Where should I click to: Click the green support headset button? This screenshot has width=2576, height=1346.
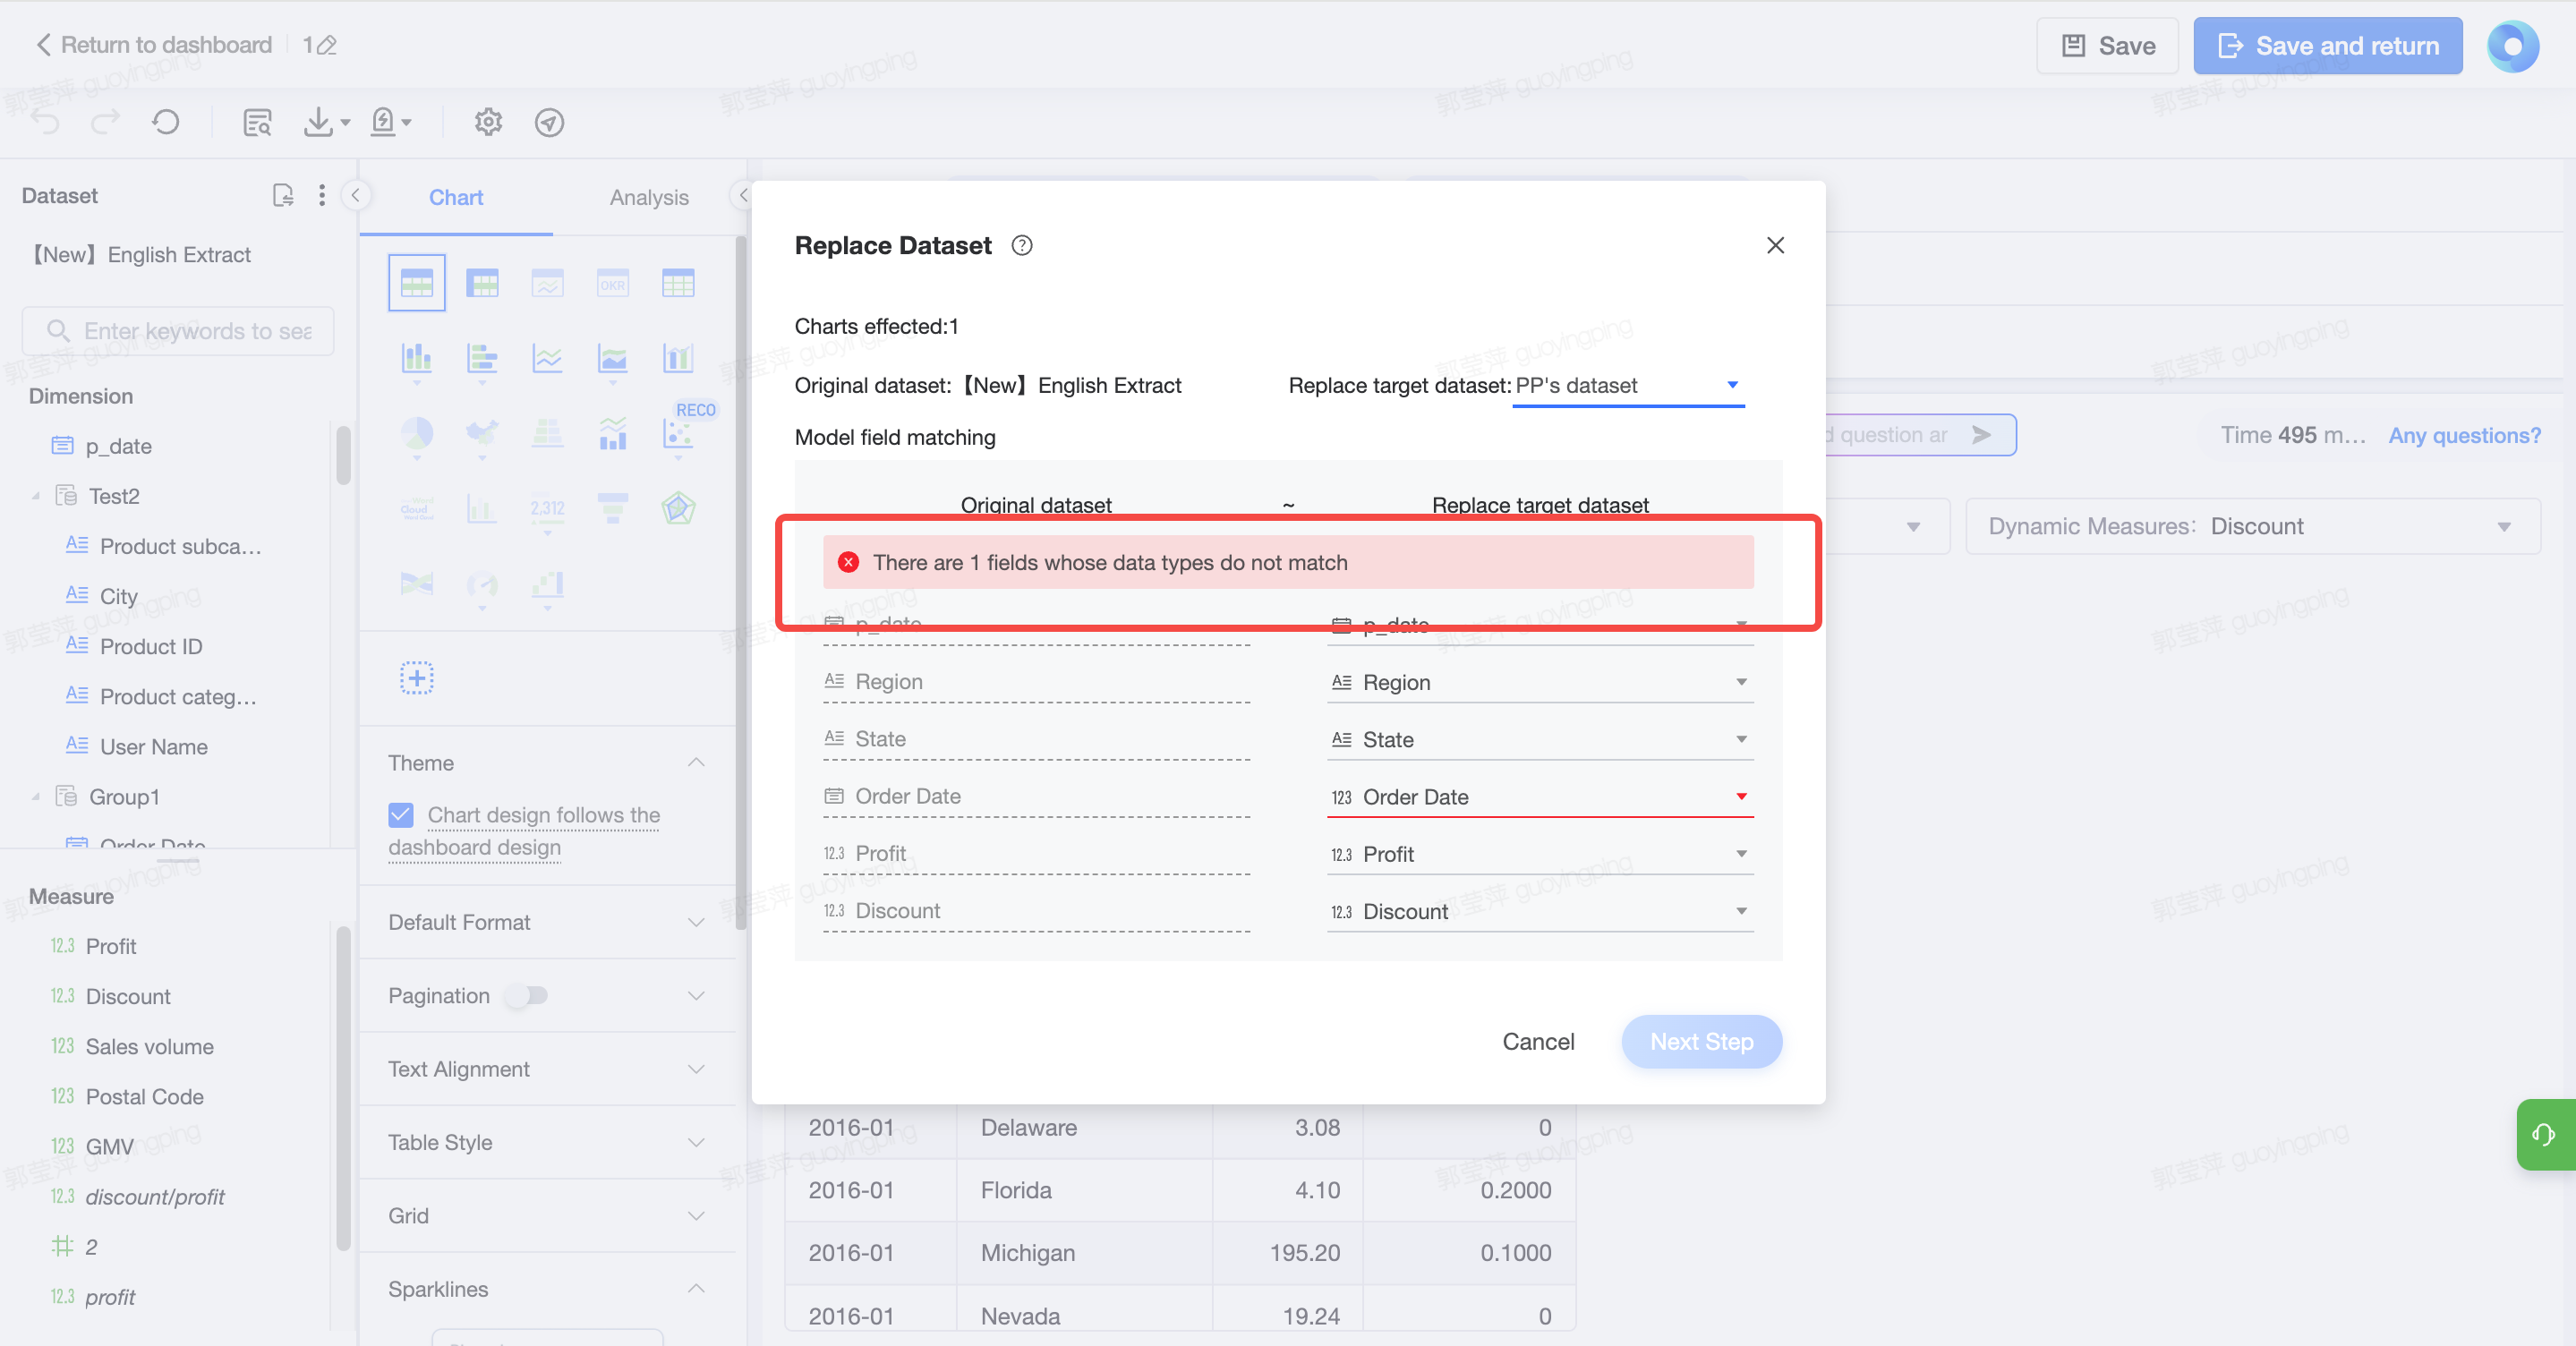point(2545,1134)
